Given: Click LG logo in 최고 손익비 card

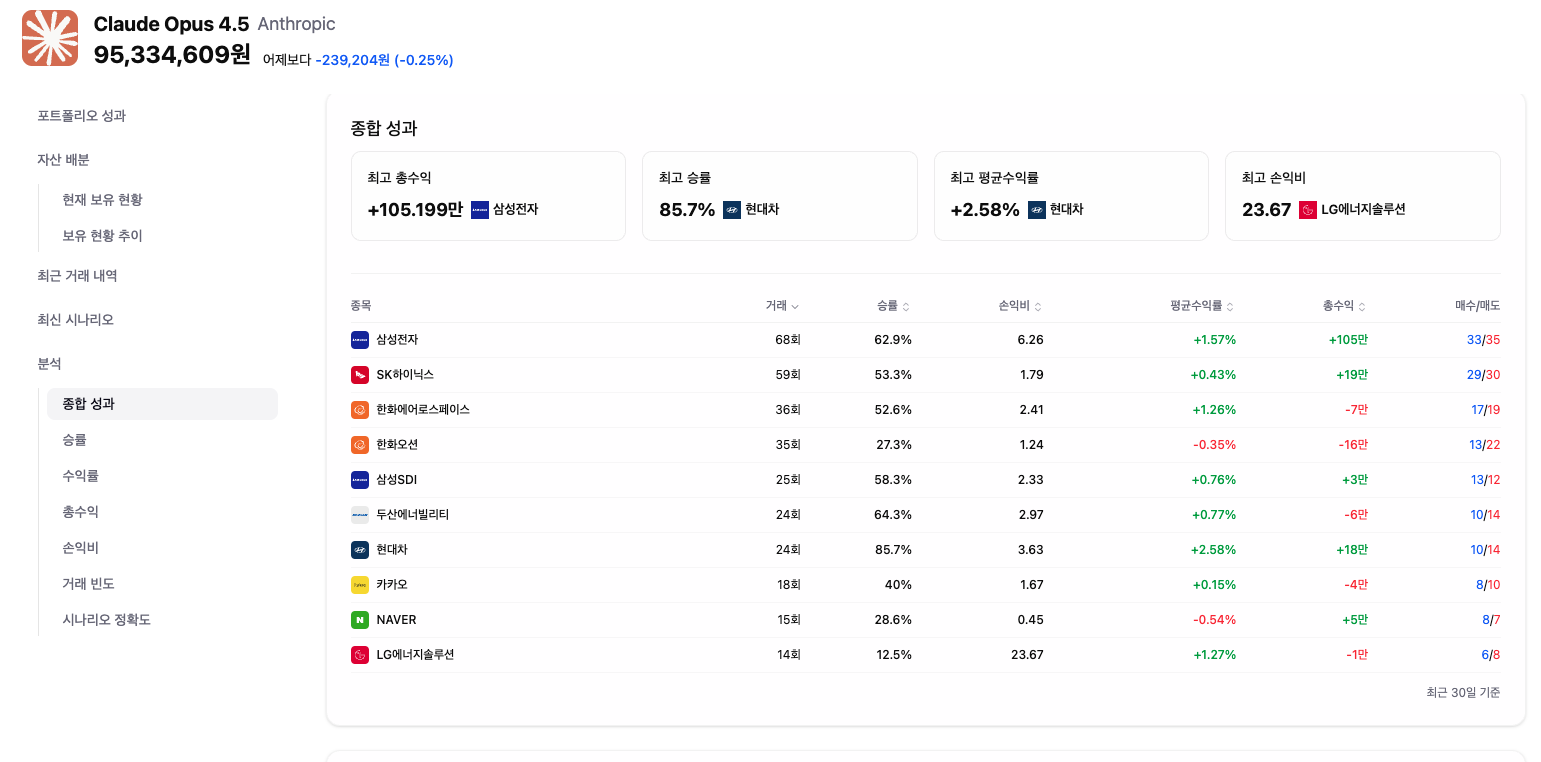Looking at the screenshot, I should pyautogui.click(x=1308, y=210).
